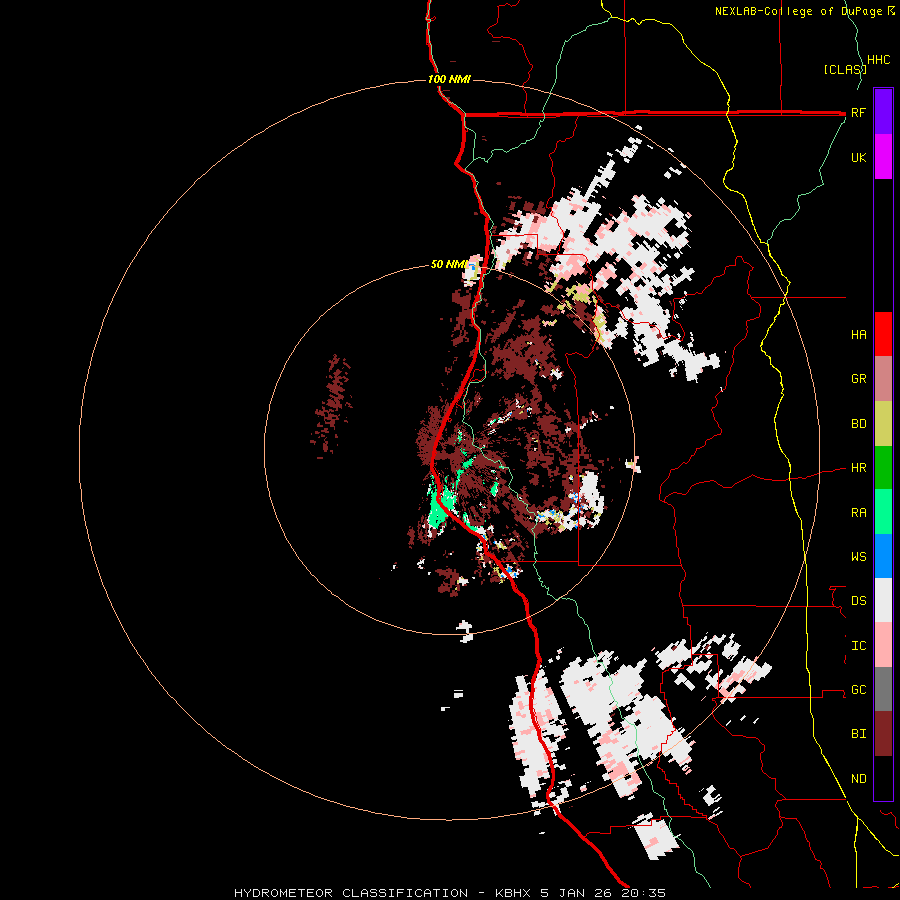This screenshot has width=900, height=900.
Task: Click the [CLAS] units label
Action: point(845,69)
